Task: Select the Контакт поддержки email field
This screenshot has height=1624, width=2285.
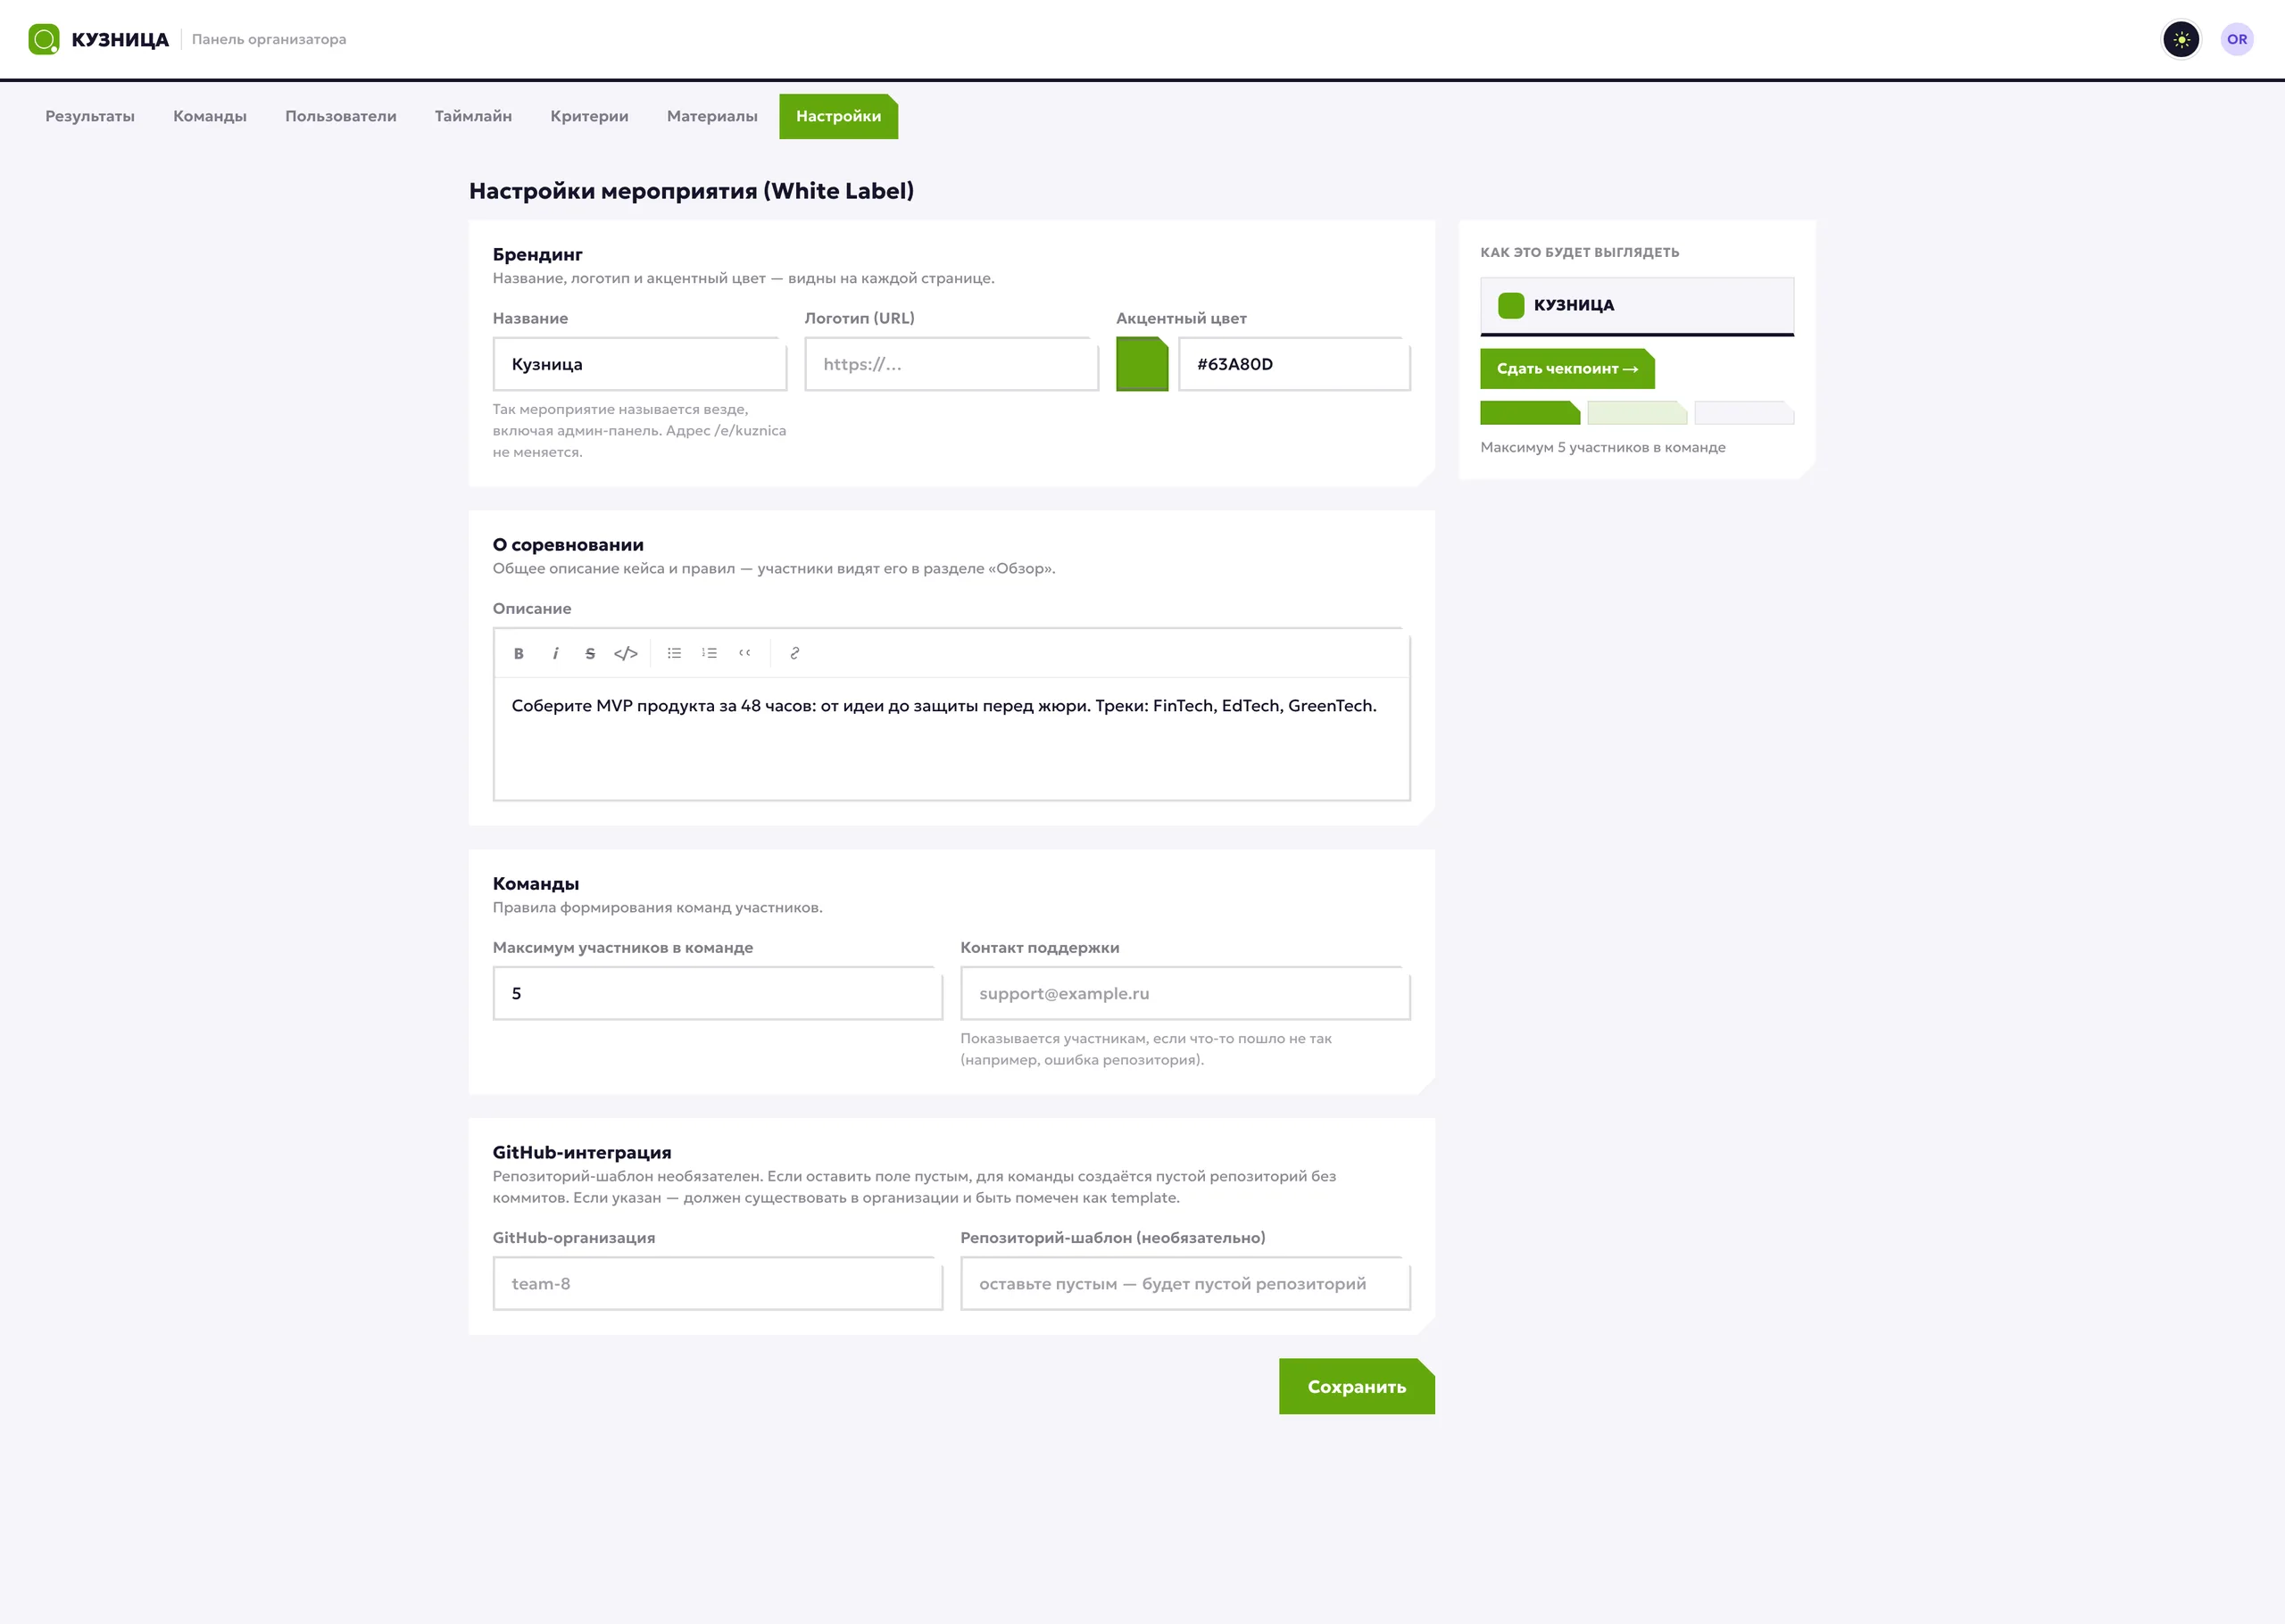Action: [1185, 994]
